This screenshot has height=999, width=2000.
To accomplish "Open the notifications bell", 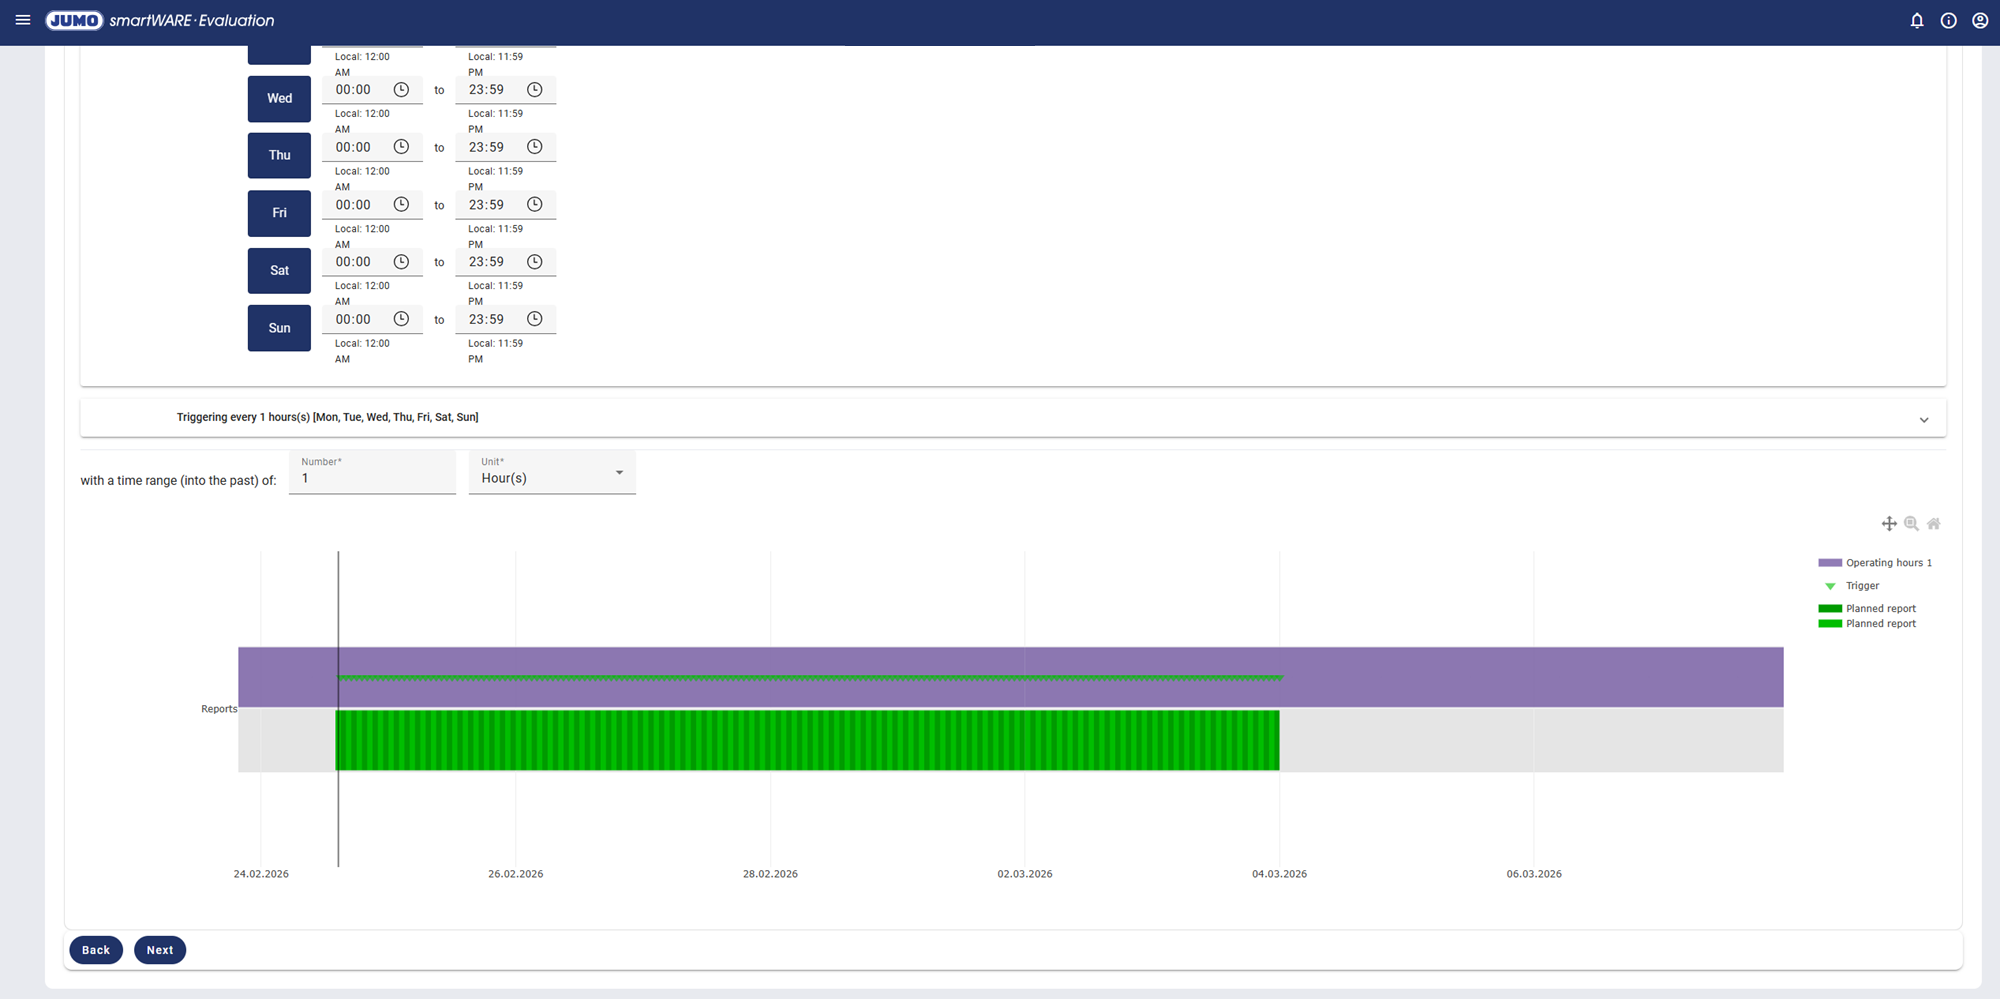I will click(1917, 21).
